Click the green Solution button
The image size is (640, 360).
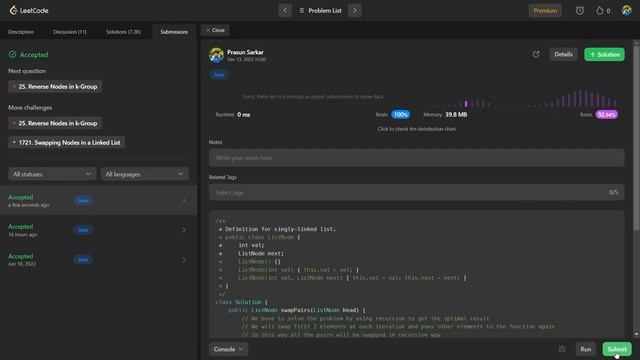point(604,54)
